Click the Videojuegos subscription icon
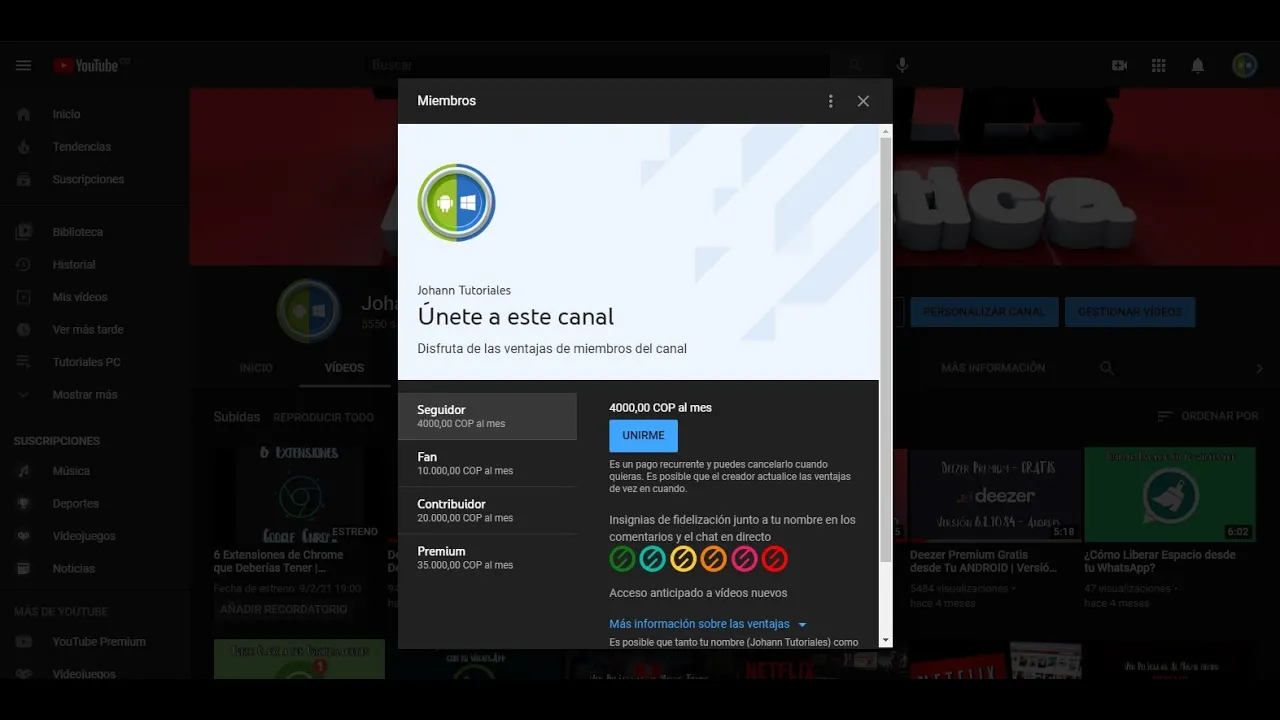Viewport: 1280px width, 720px height. click(23, 536)
